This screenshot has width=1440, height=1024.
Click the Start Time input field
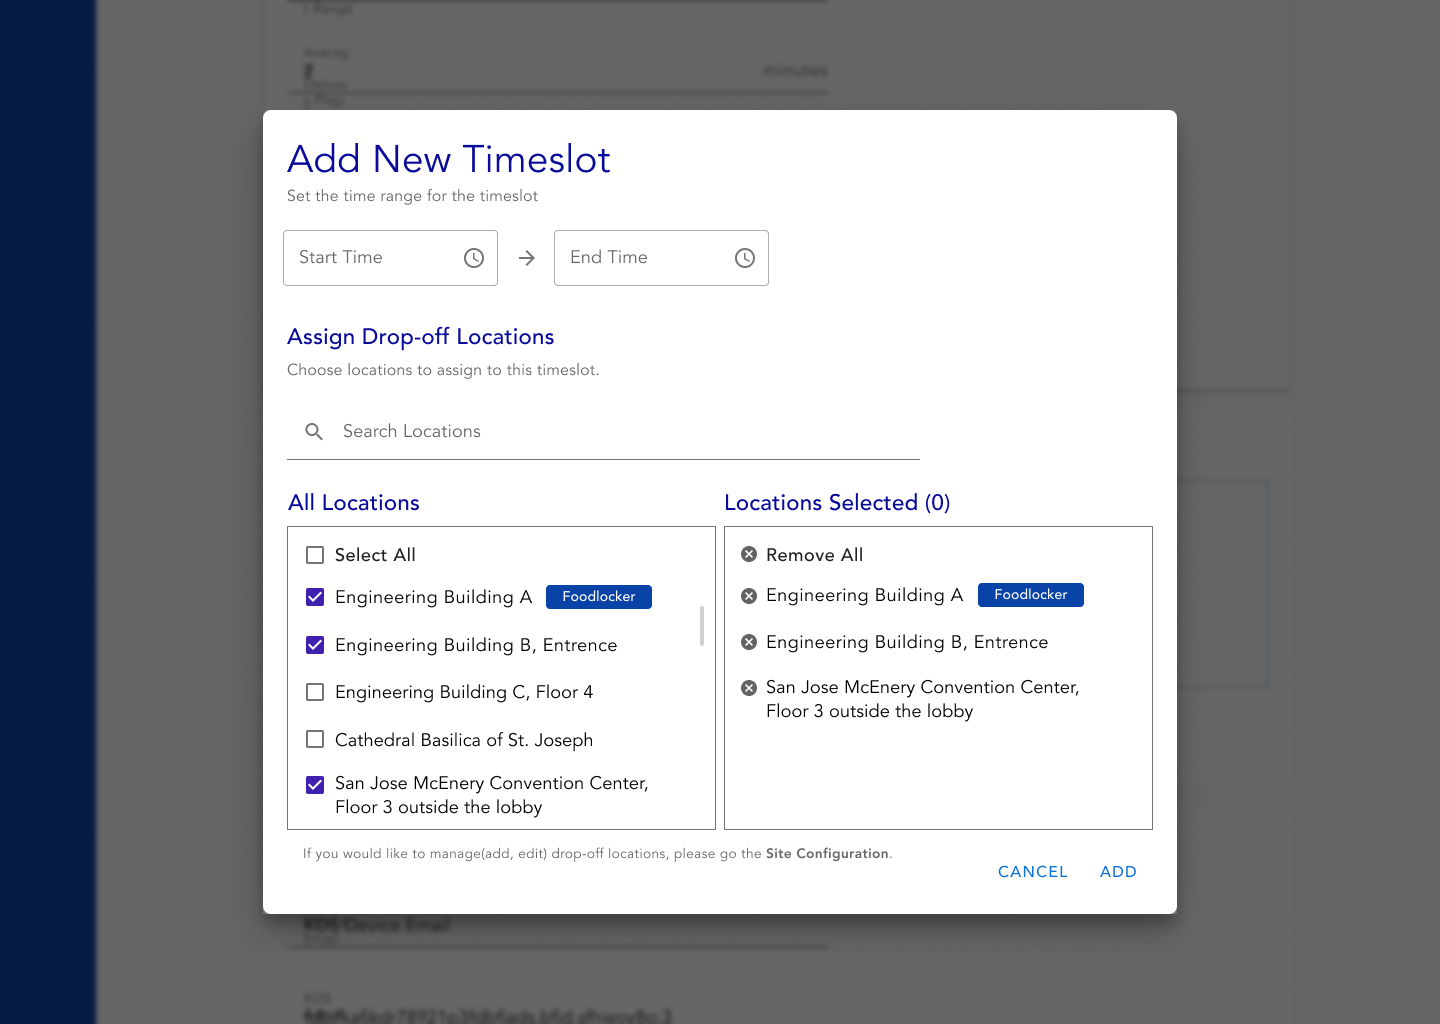click(x=390, y=258)
